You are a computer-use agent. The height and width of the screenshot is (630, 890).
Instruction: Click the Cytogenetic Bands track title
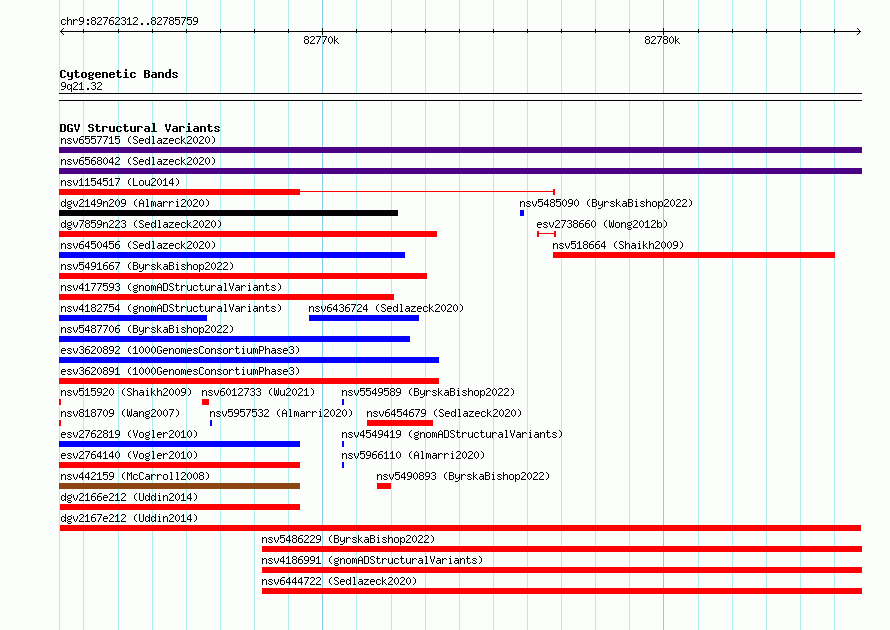[x=119, y=74]
